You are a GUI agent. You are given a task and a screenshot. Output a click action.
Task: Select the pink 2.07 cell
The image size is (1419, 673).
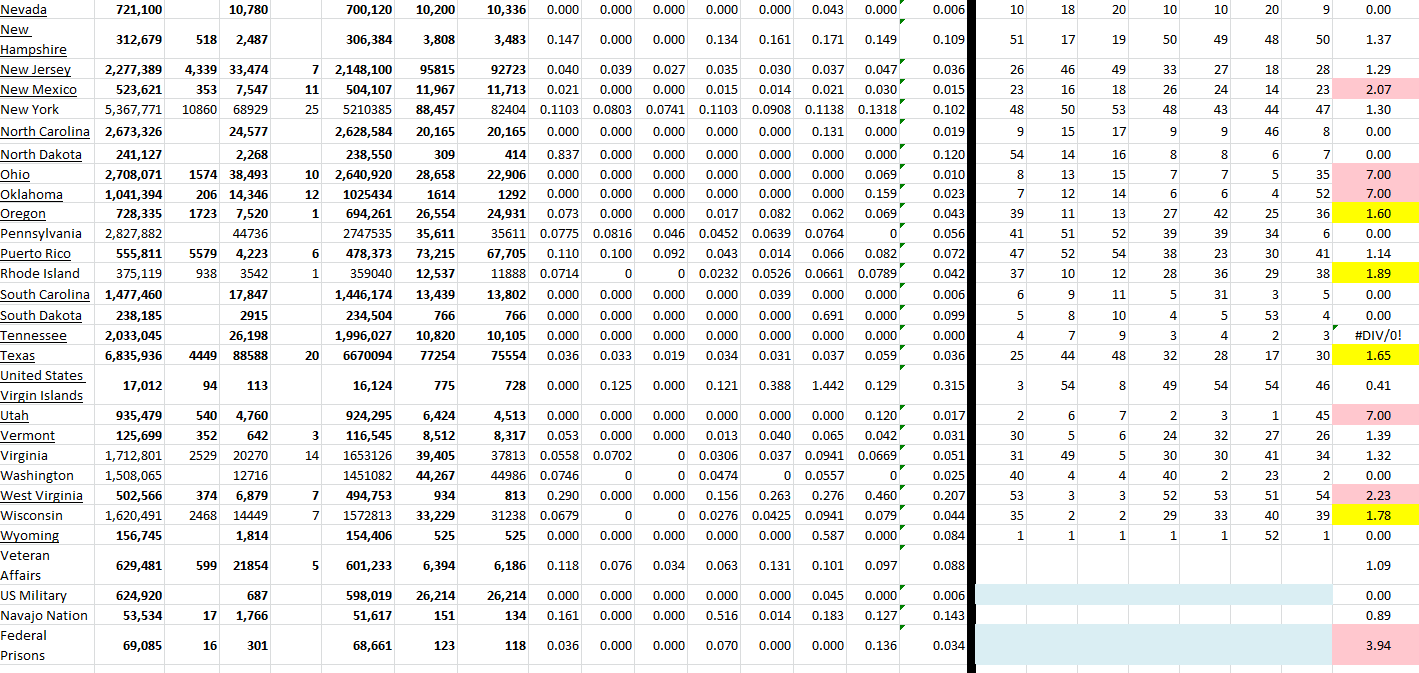pos(1377,90)
